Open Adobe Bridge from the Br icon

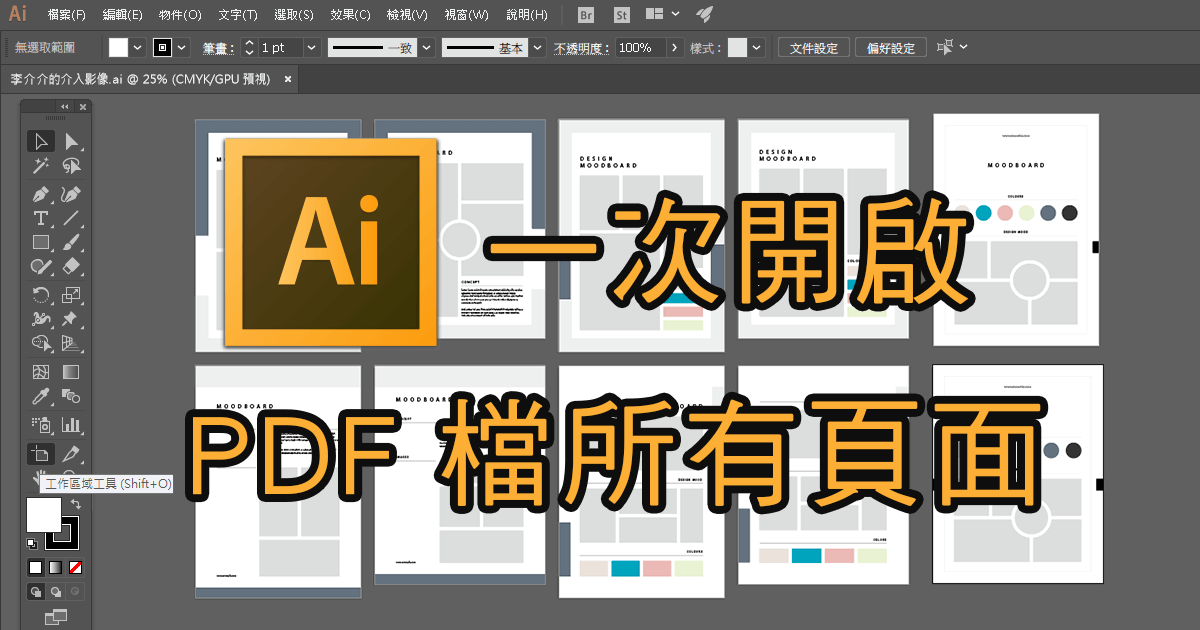coord(584,15)
